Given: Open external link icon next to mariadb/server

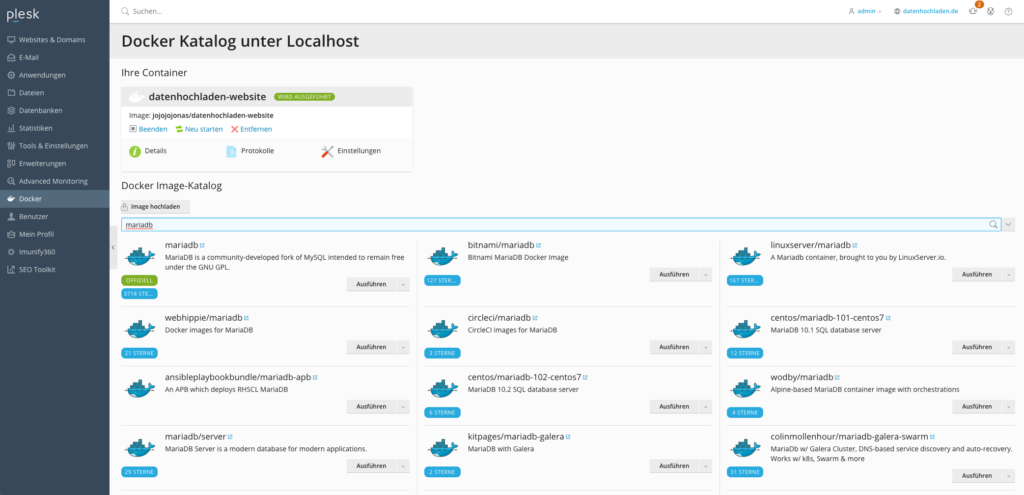Looking at the screenshot, I should coord(231,437).
